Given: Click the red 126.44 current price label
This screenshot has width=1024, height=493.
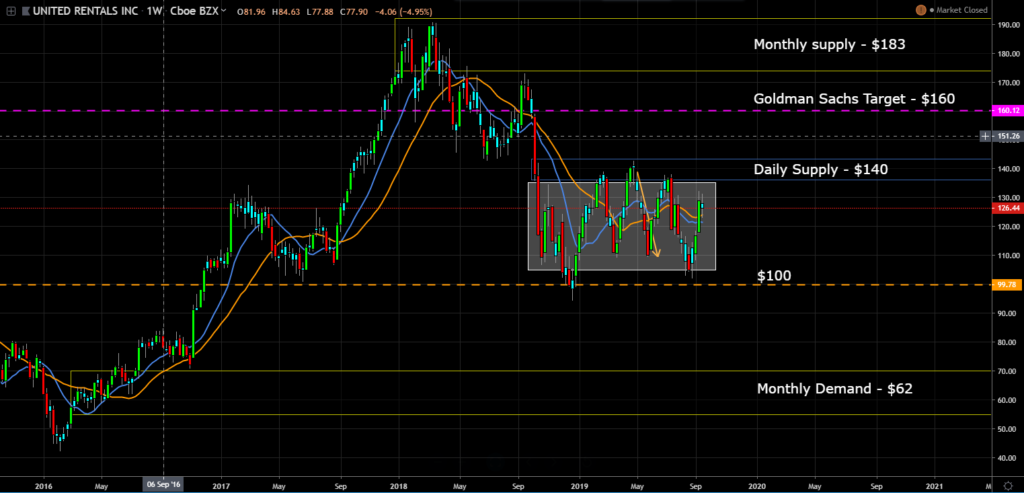Looking at the screenshot, I should 1006,208.
